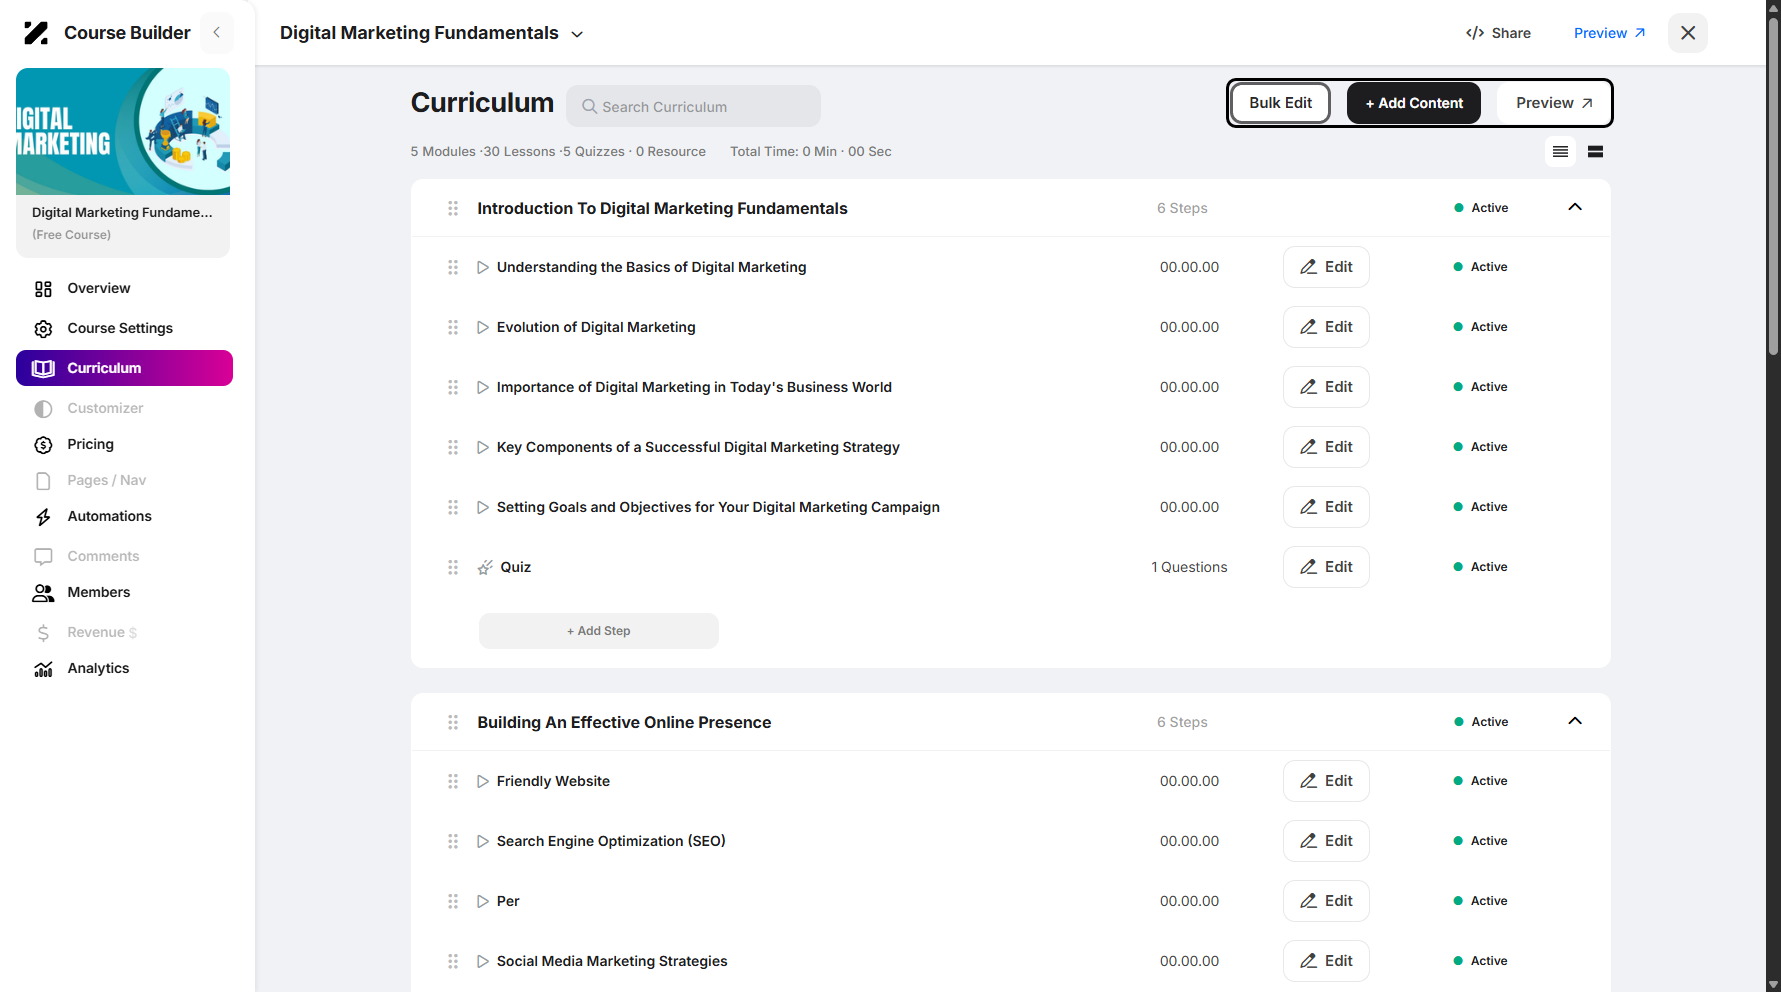
Task: Toggle Active status of Building An Effective module
Action: 1481,722
